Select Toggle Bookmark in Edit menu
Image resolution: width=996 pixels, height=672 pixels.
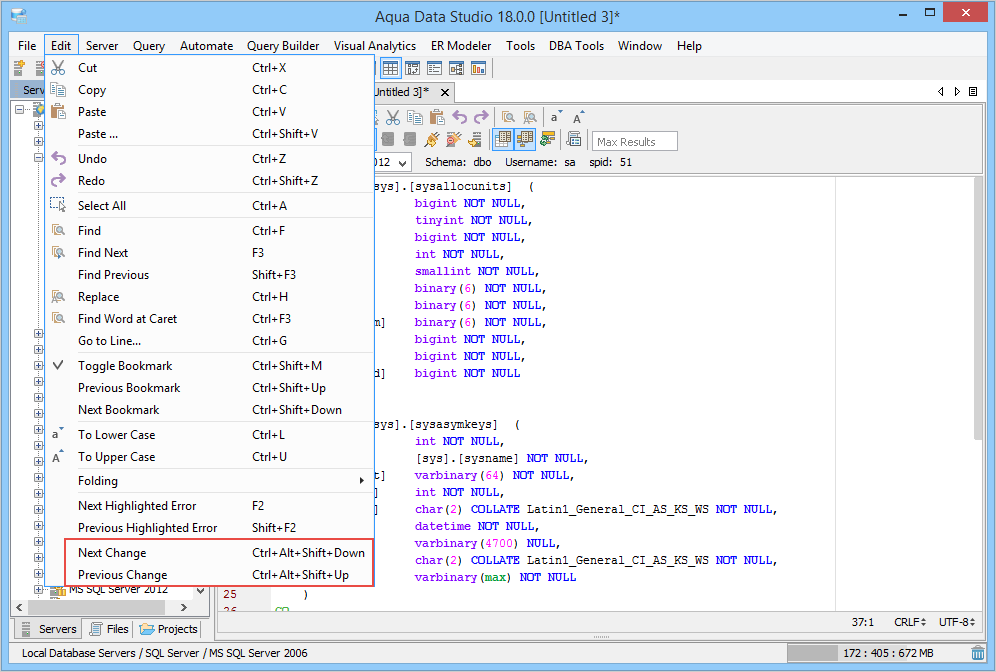pos(125,366)
